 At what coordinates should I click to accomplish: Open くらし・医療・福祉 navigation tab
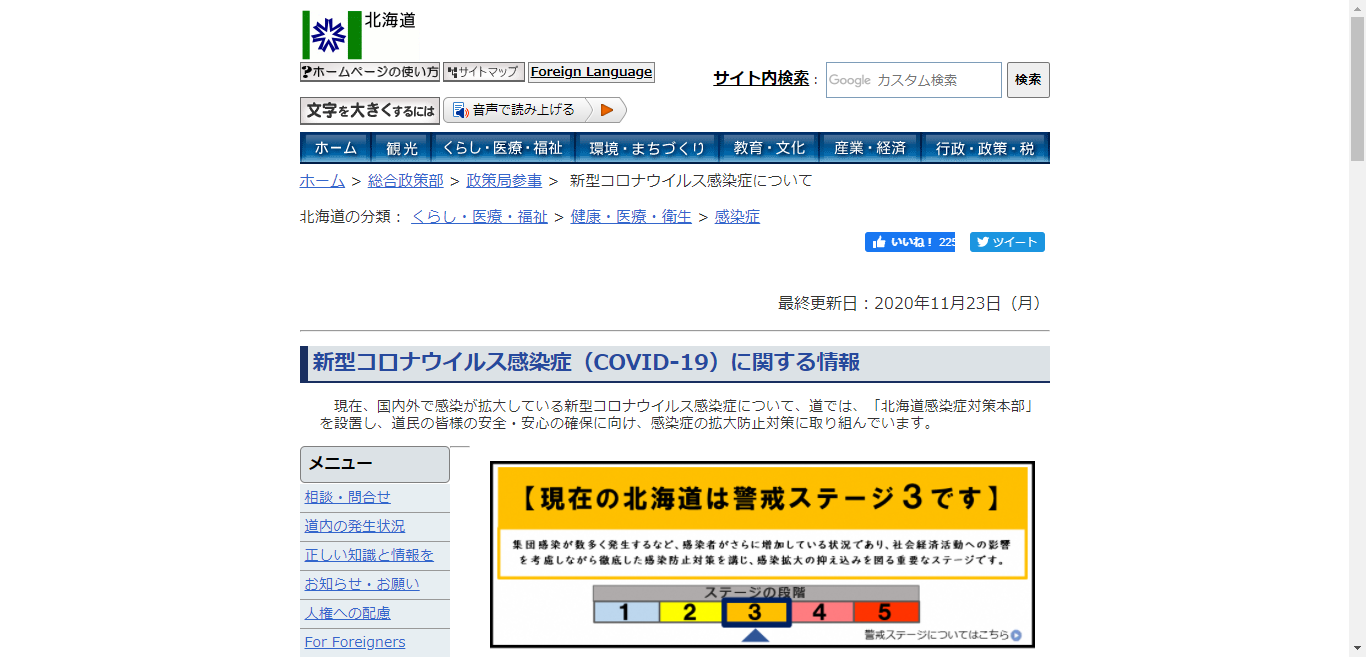pos(502,148)
